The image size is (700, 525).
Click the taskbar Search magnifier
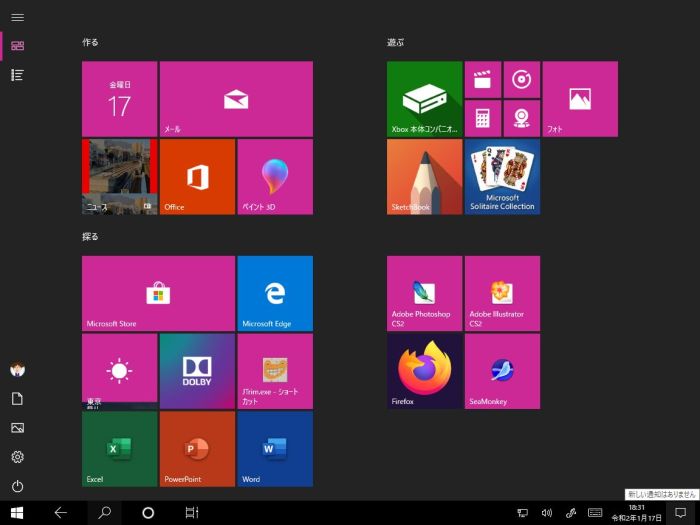click(x=104, y=513)
